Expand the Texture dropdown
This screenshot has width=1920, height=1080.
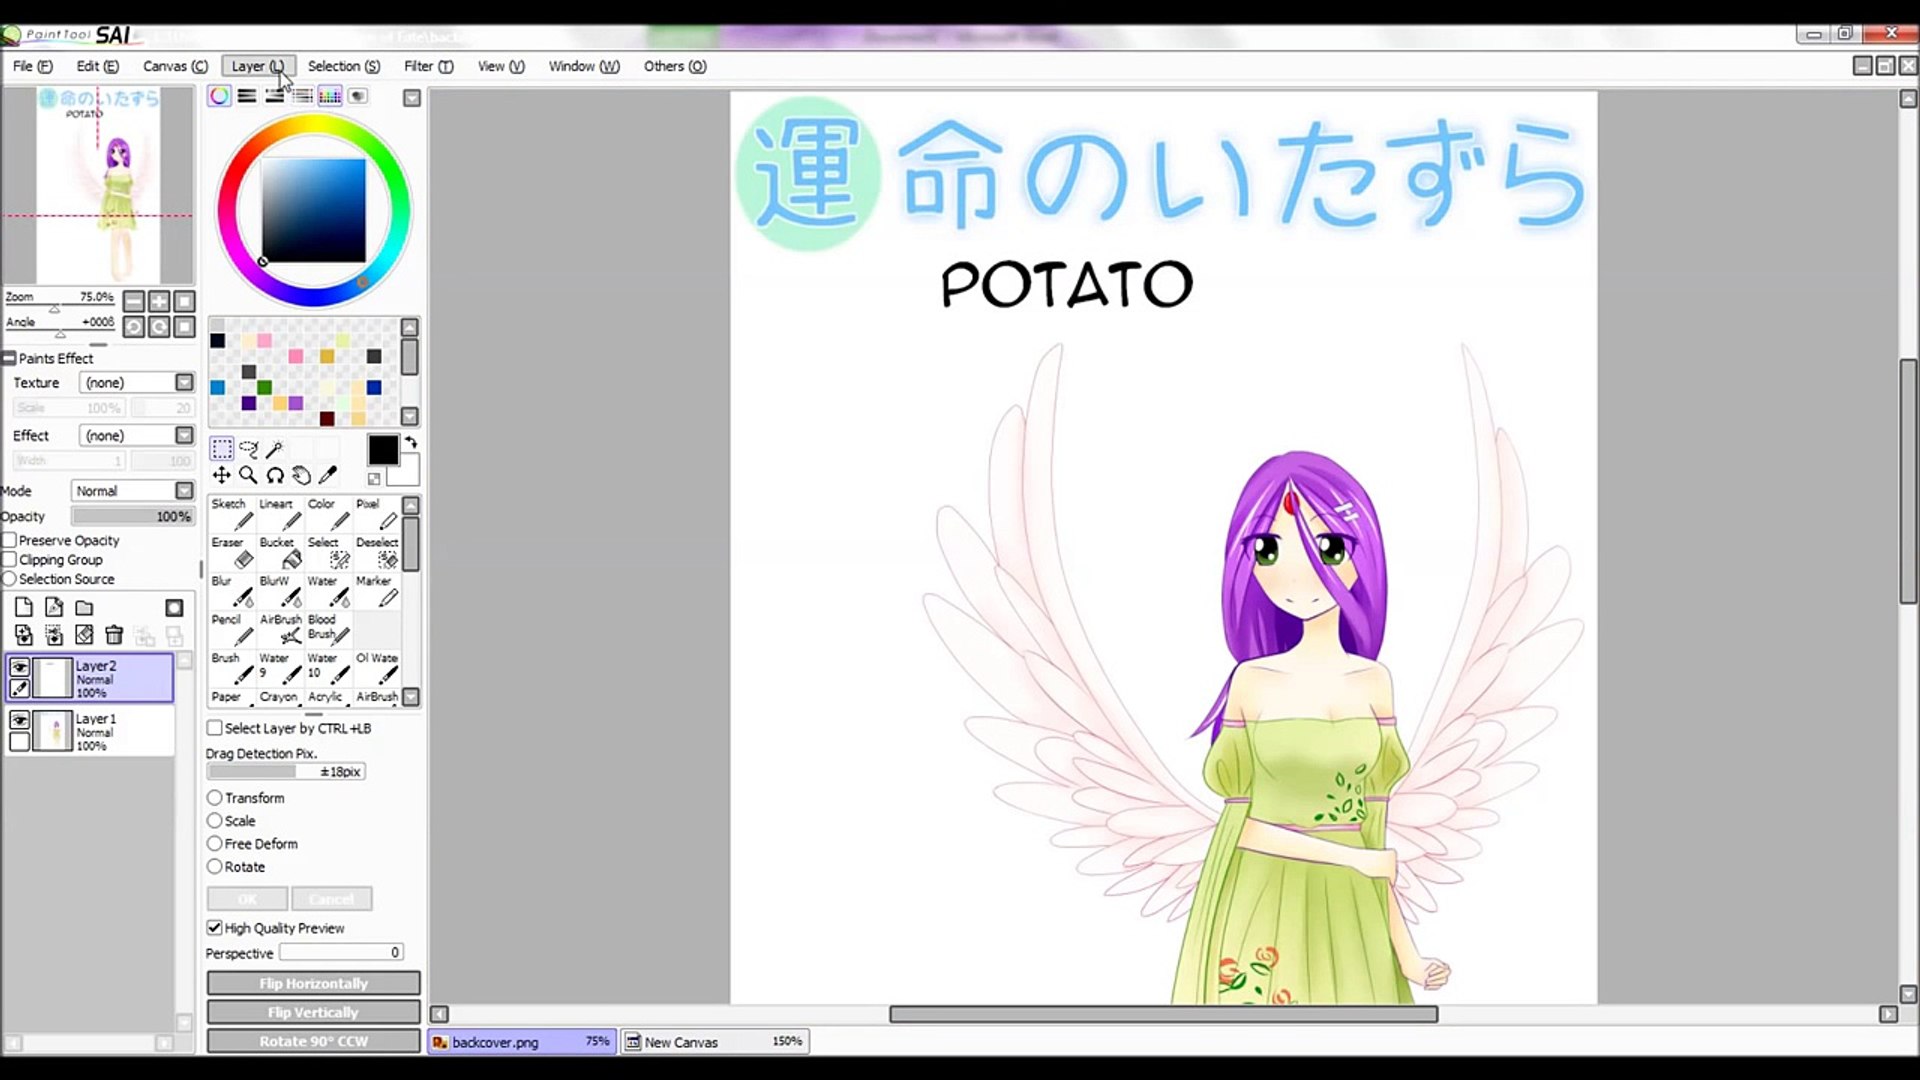[184, 383]
